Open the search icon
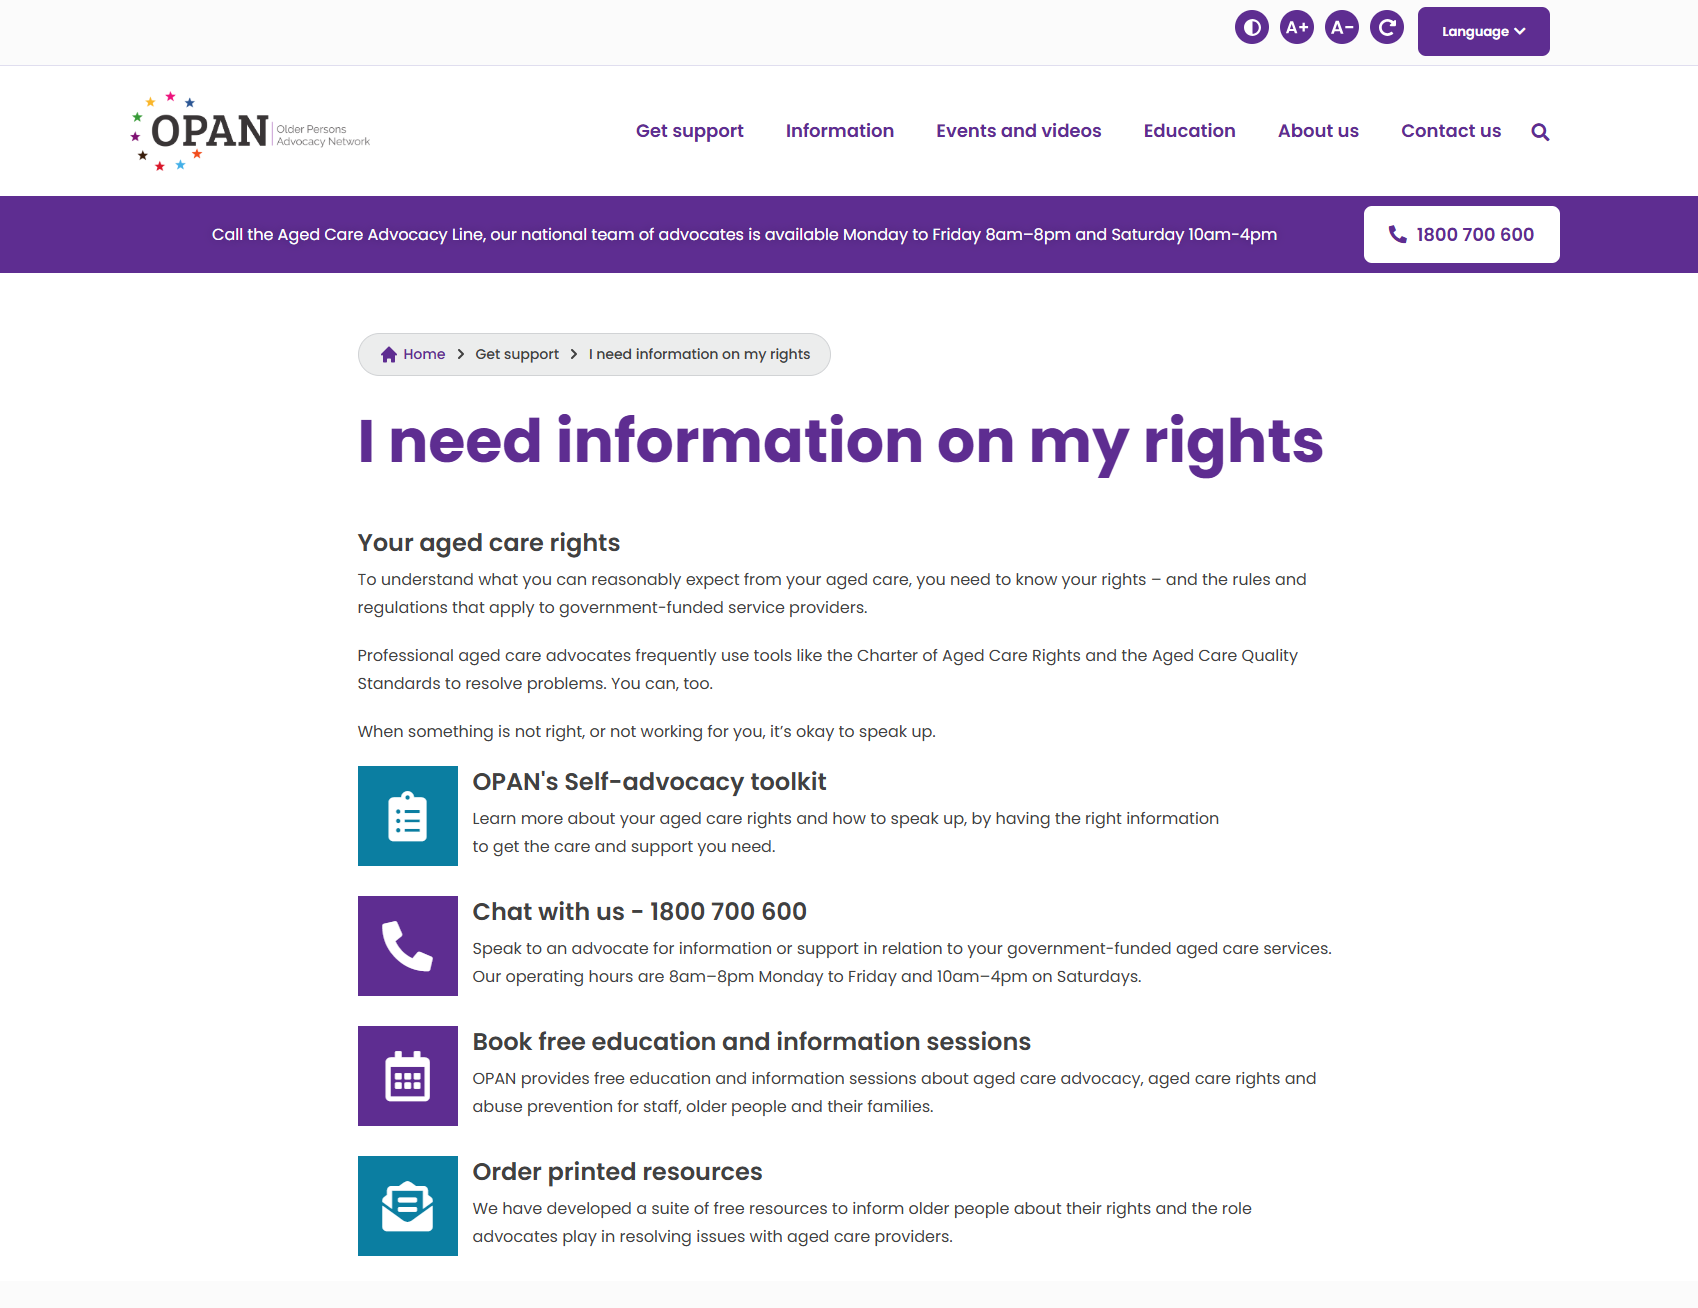The height and width of the screenshot is (1308, 1698). pos(1540,131)
